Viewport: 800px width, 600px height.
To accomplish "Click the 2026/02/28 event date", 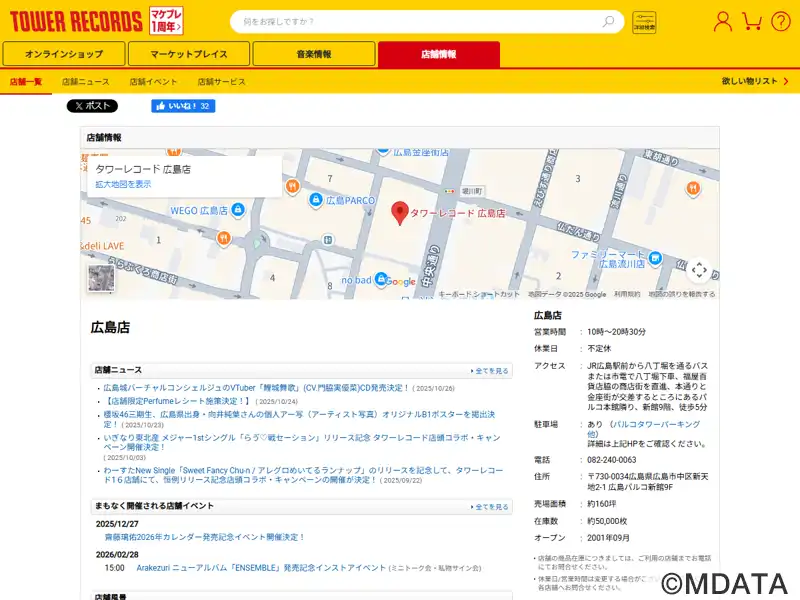I will tap(117, 555).
